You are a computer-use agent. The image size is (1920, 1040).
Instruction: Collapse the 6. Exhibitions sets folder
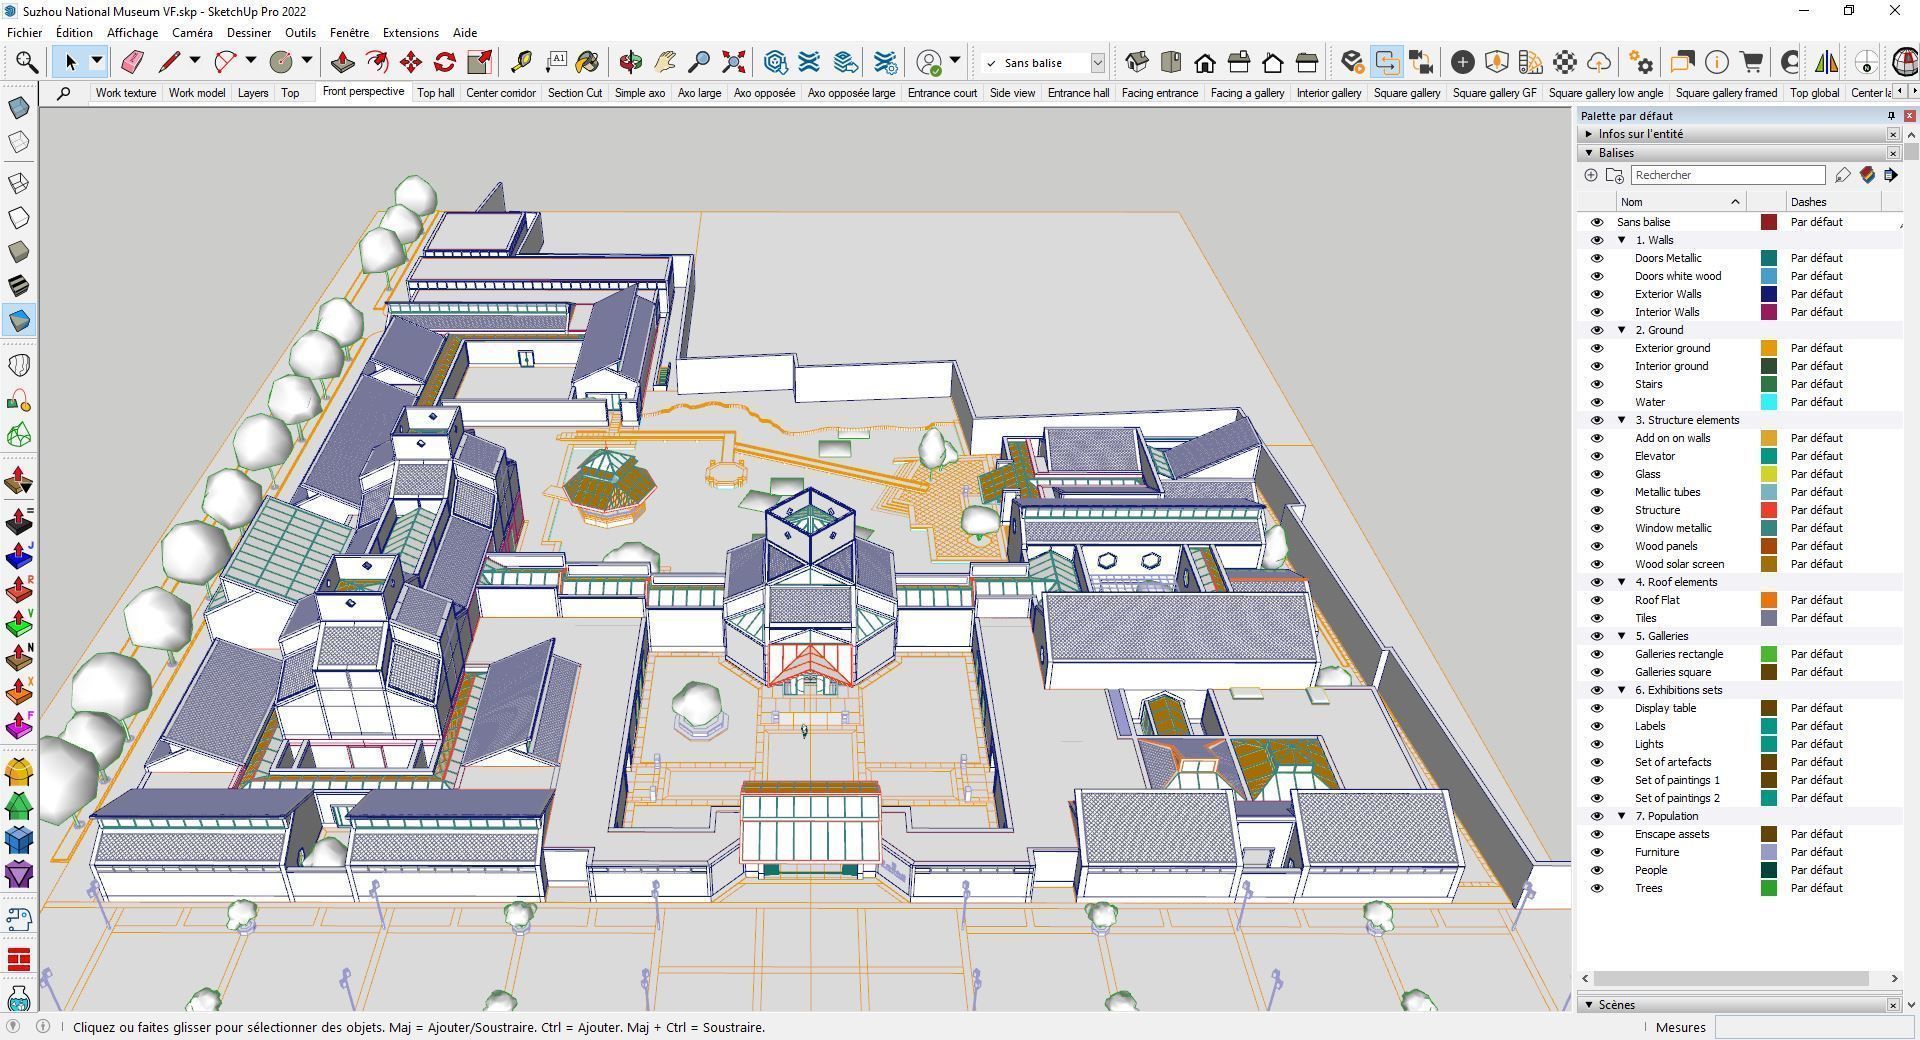(x=1622, y=690)
